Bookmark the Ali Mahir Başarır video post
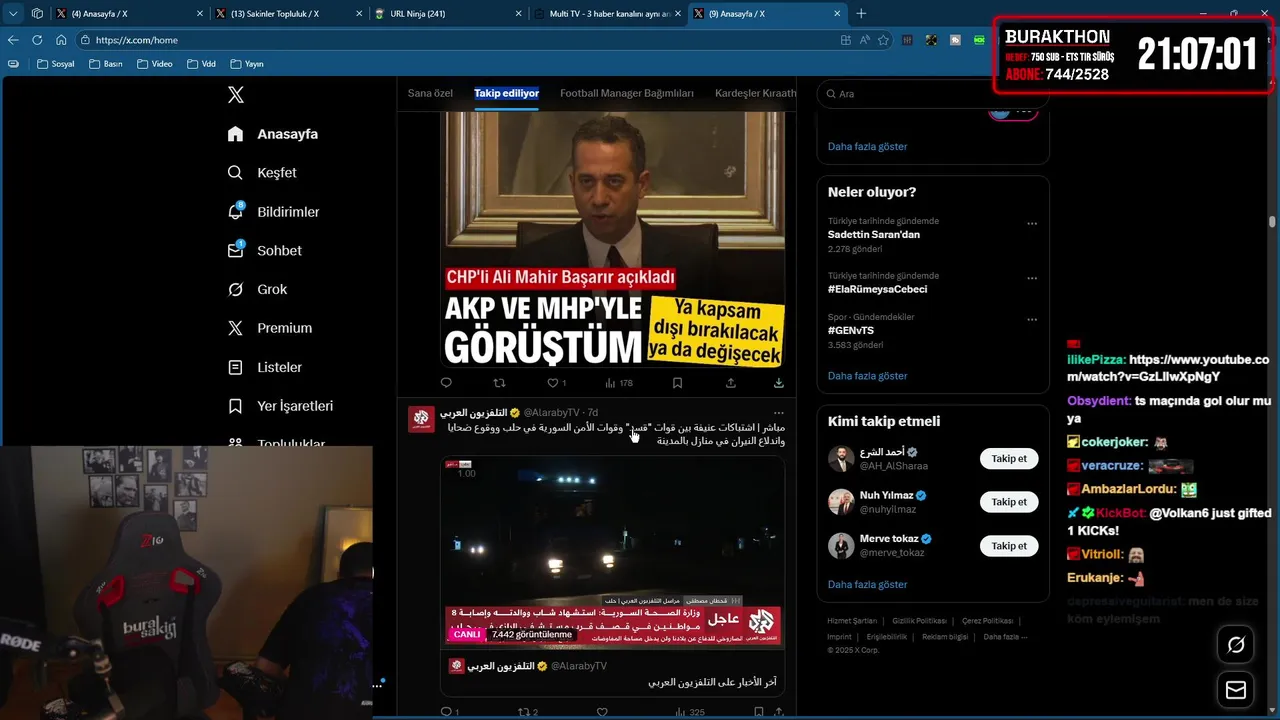Image resolution: width=1280 pixels, height=720 pixels. point(677,383)
